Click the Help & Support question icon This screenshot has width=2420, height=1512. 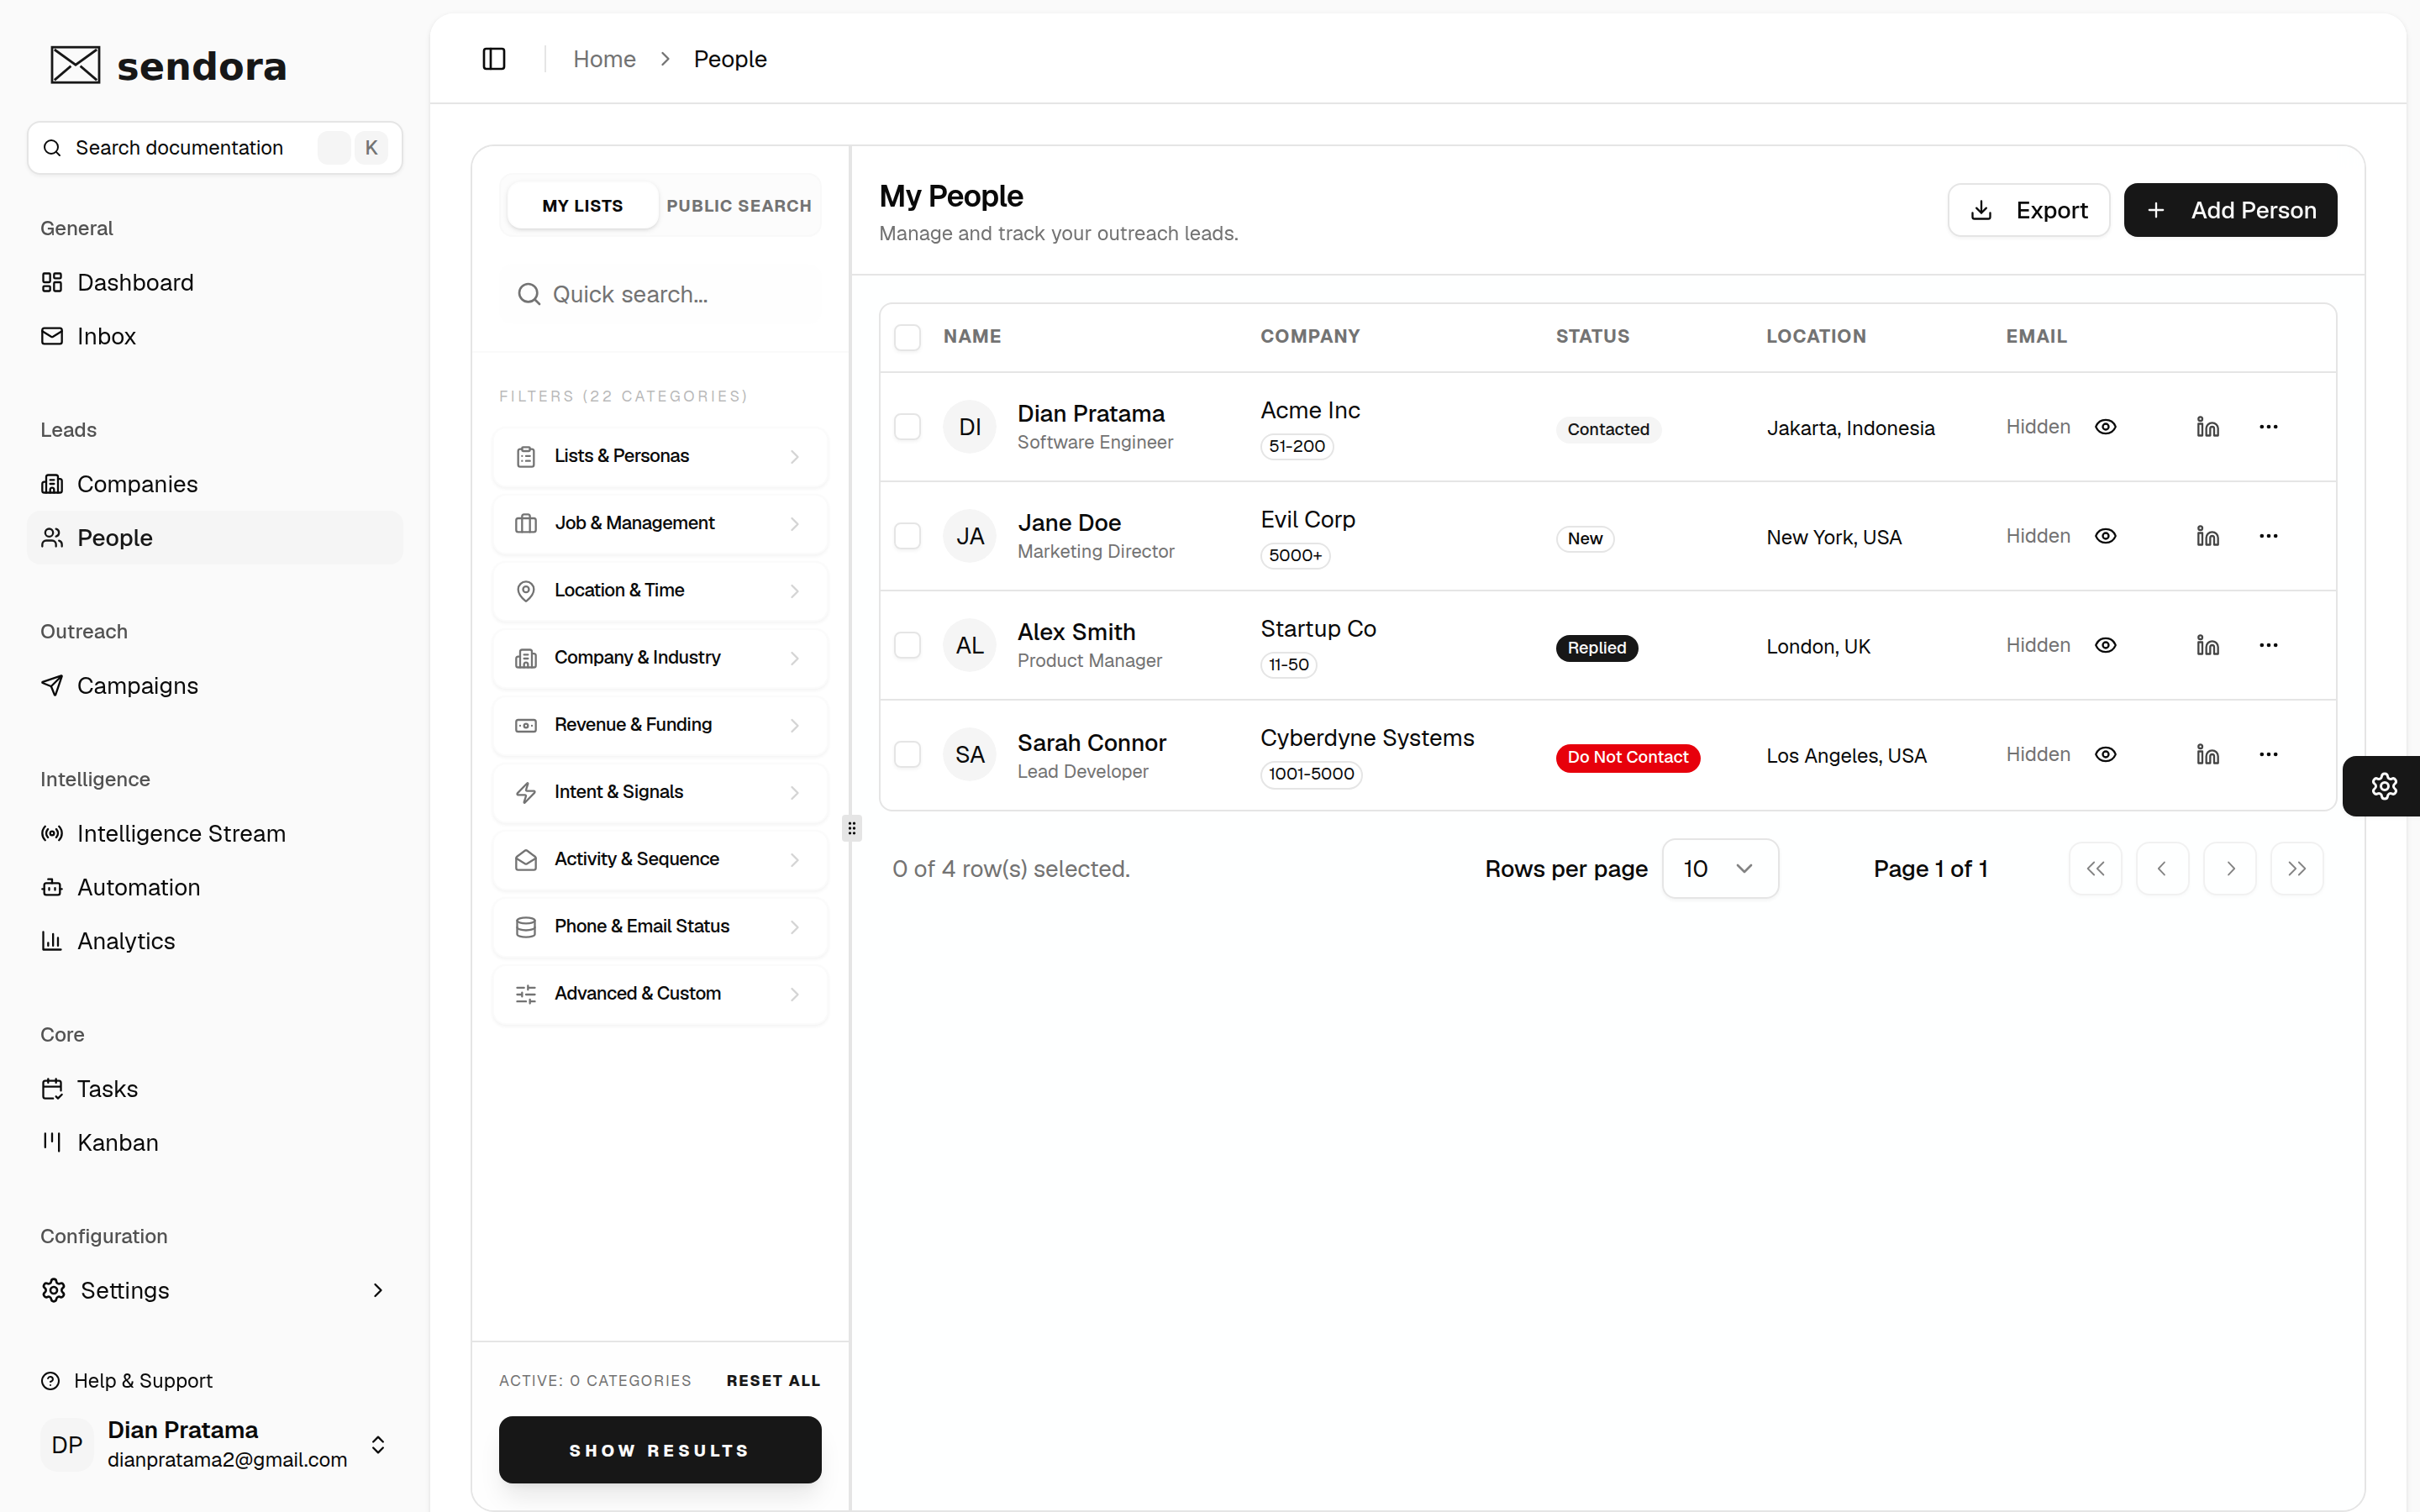[50, 1381]
